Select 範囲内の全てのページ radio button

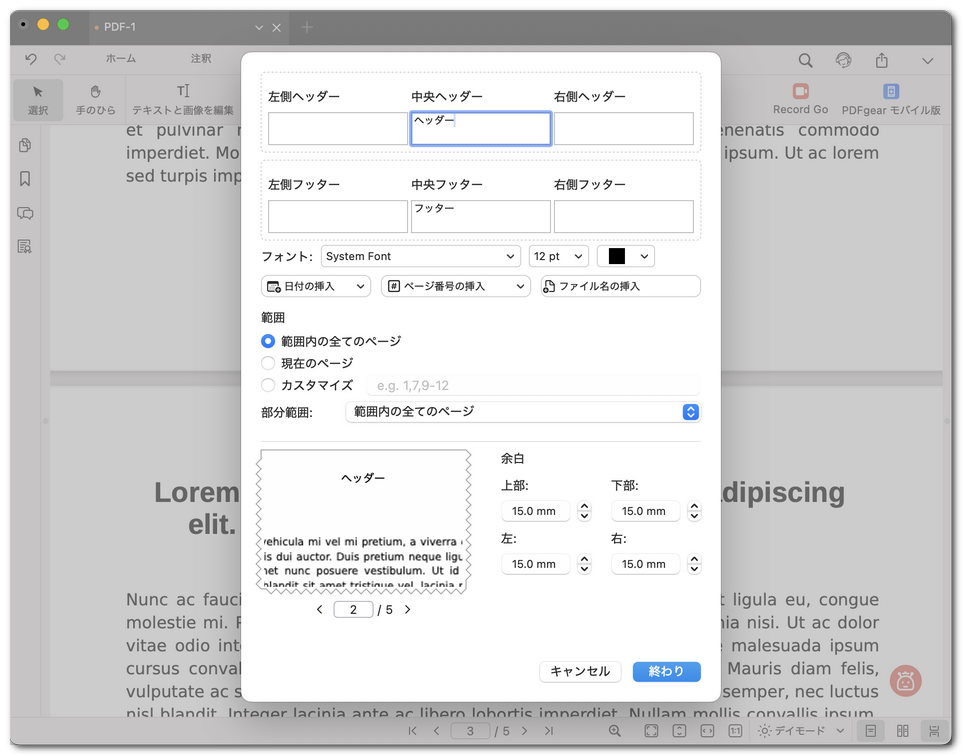tap(268, 341)
